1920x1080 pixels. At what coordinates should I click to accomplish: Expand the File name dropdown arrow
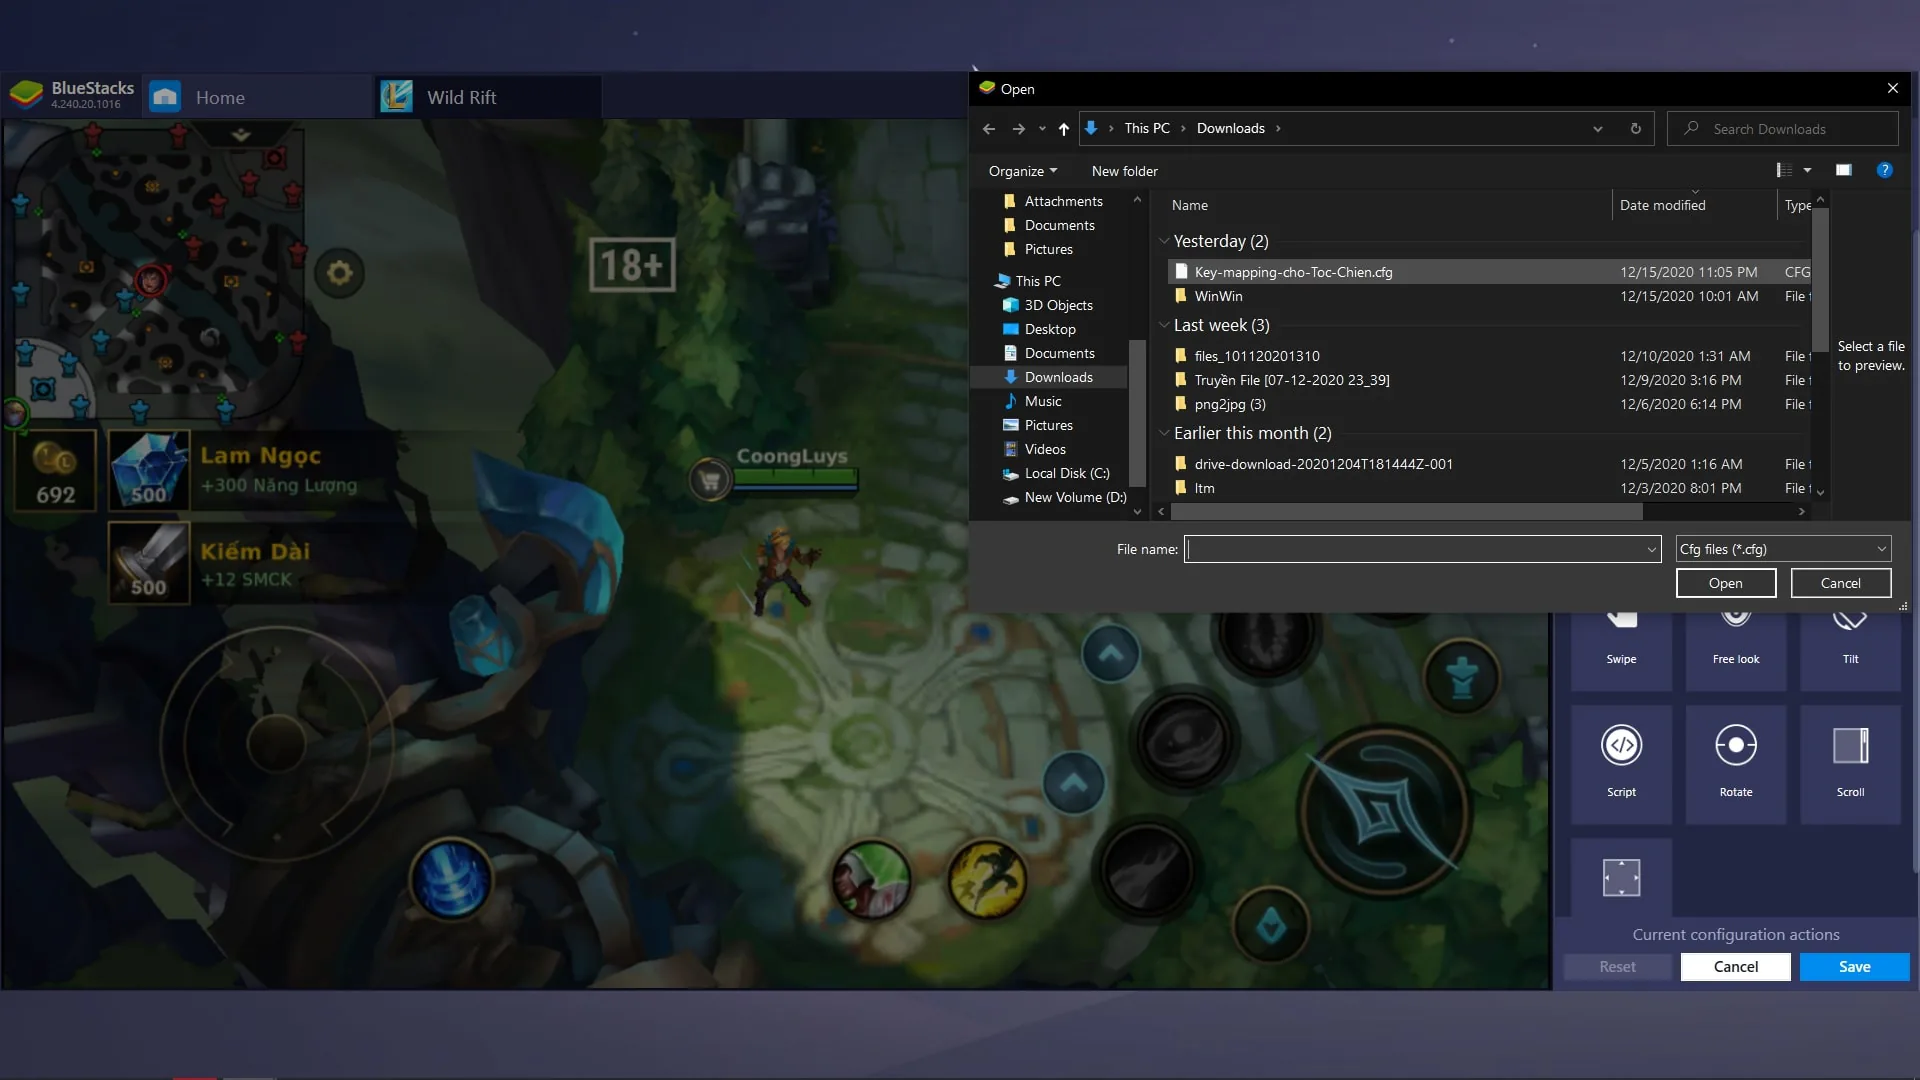[x=1651, y=549]
